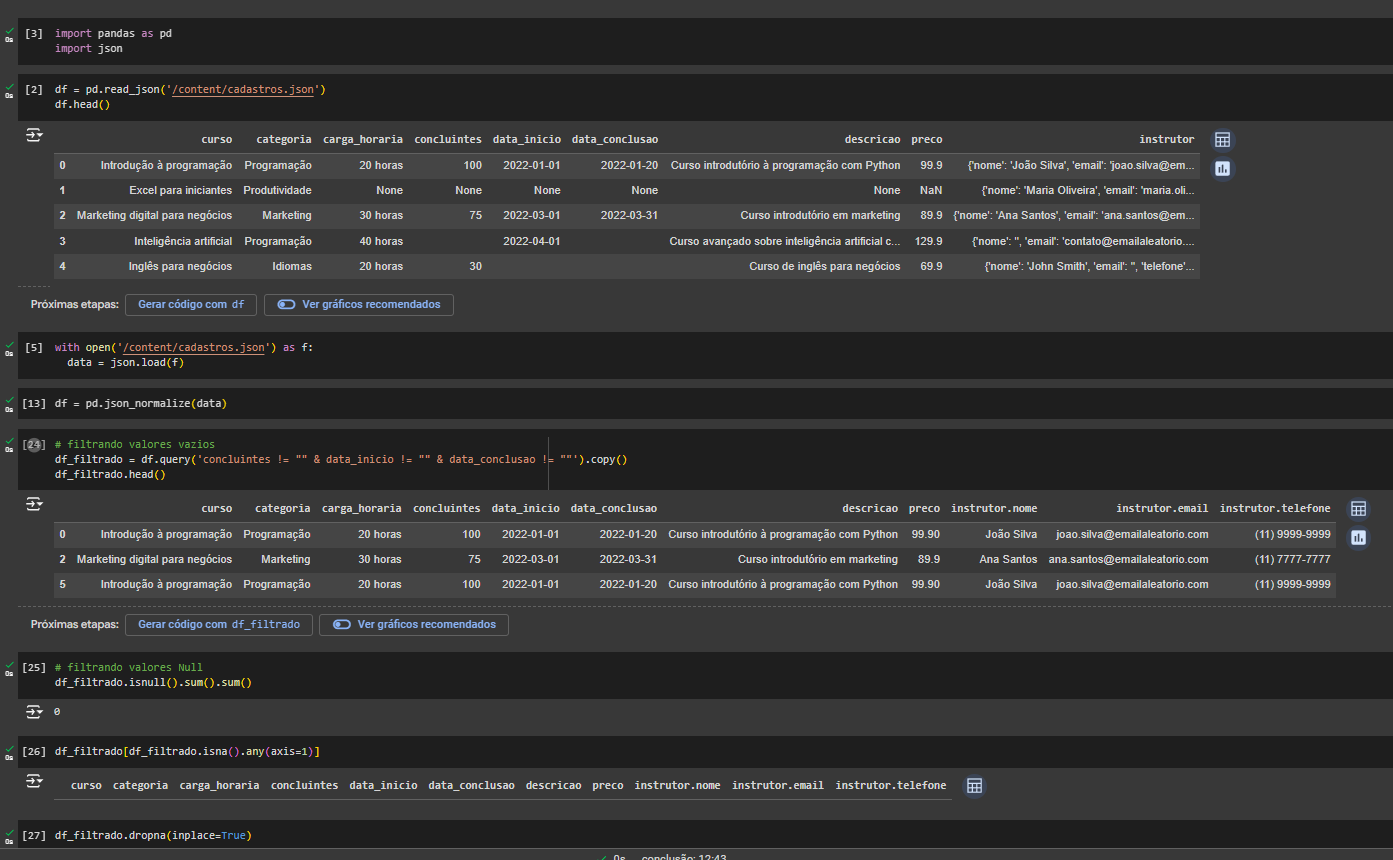Select 'Excel para iniciantes' cell in df table
Screen dimensions: 1393x860
tap(180, 190)
